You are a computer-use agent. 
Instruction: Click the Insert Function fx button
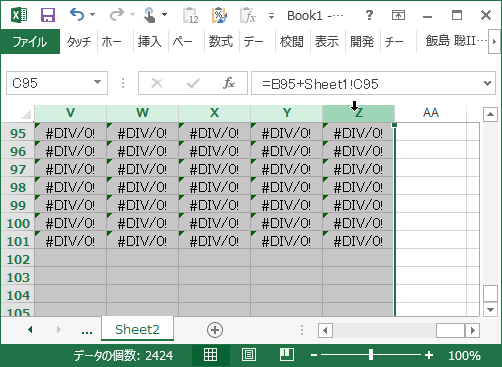pos(229,83)
